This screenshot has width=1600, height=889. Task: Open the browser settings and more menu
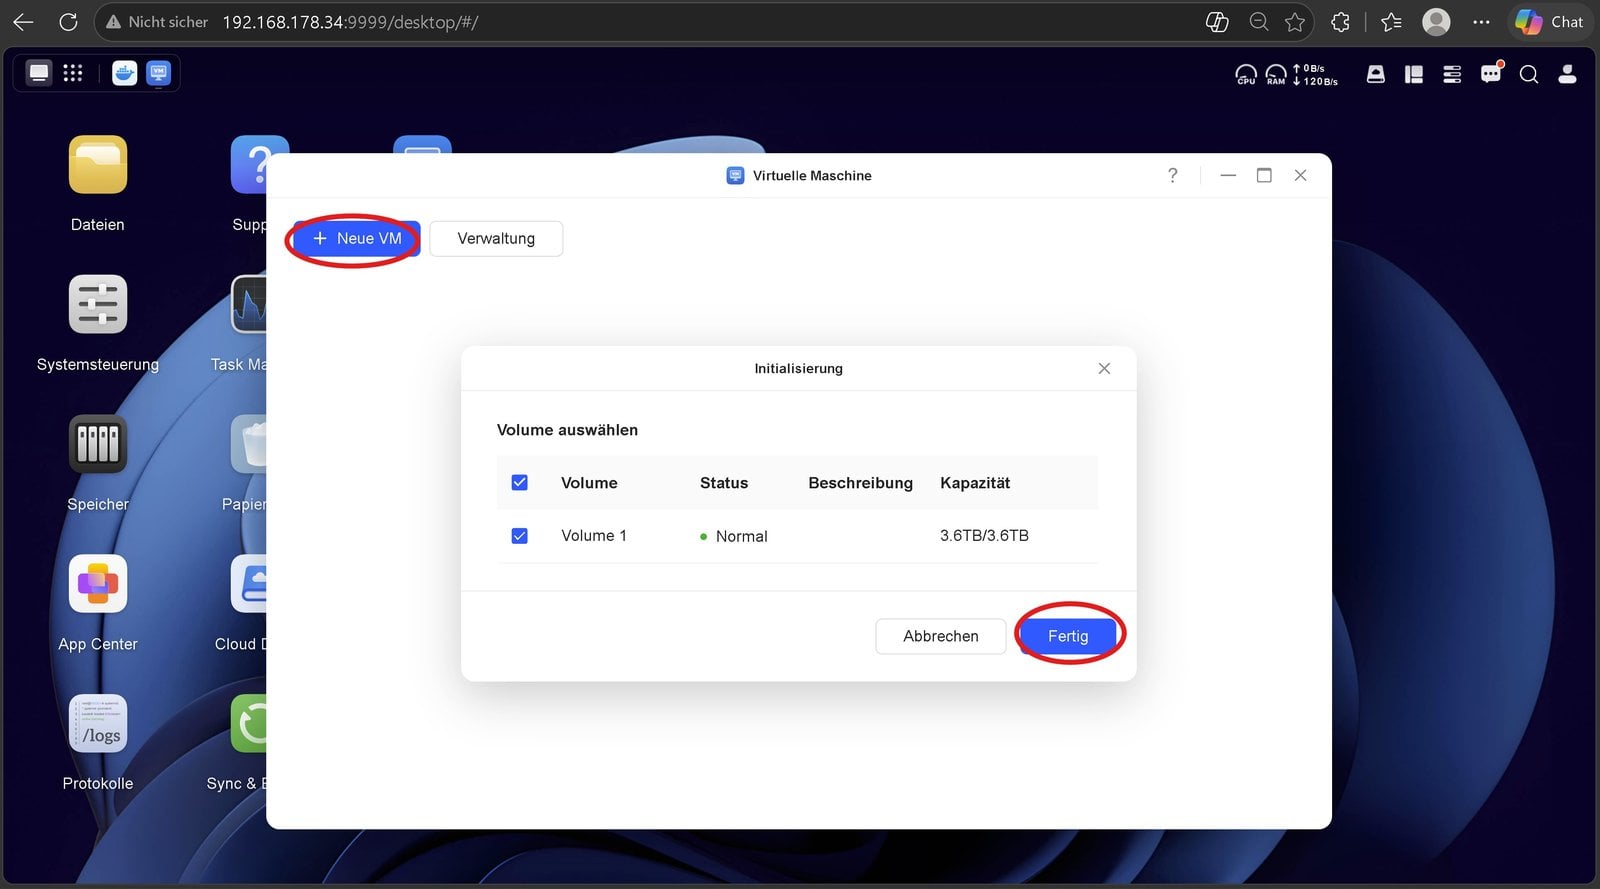1481,21
